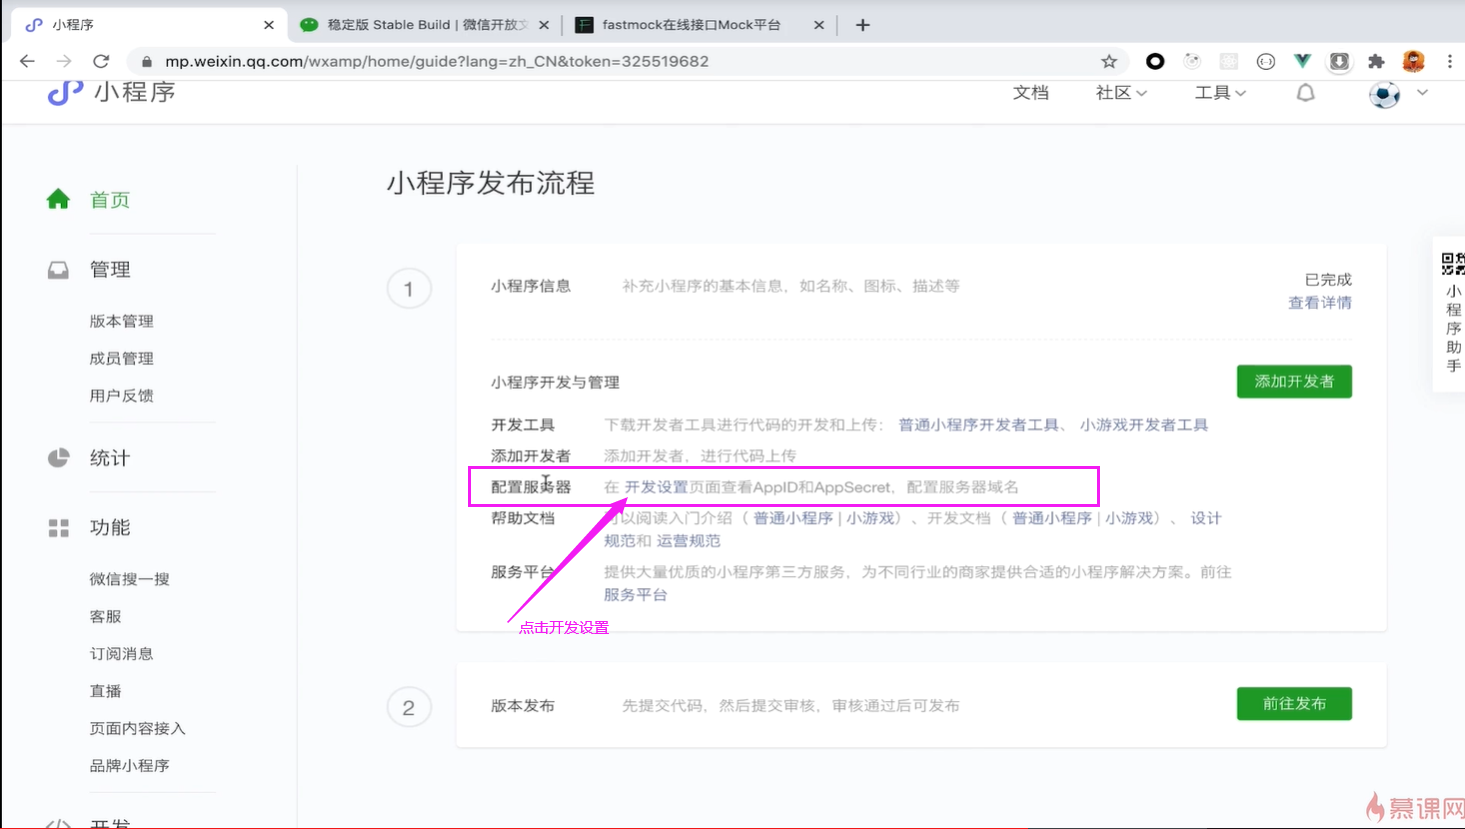The image size is (1465, 829).
Task: Open 普通小程序开发者工具 link
Action: pos(978,425)
